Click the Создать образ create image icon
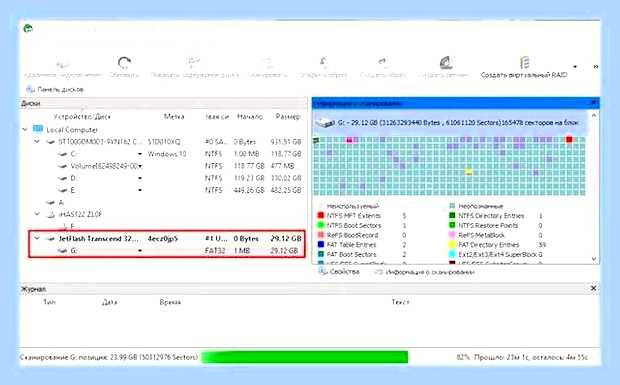Image resolution: width=620 pixels, height=385 pixels. (x=382, y=62)
